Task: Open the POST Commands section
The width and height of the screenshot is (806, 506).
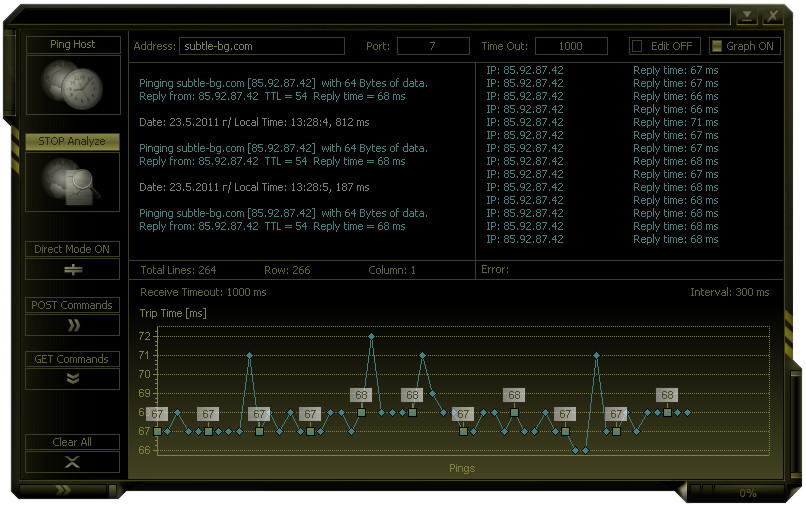Action: click(x=72, y=305)
